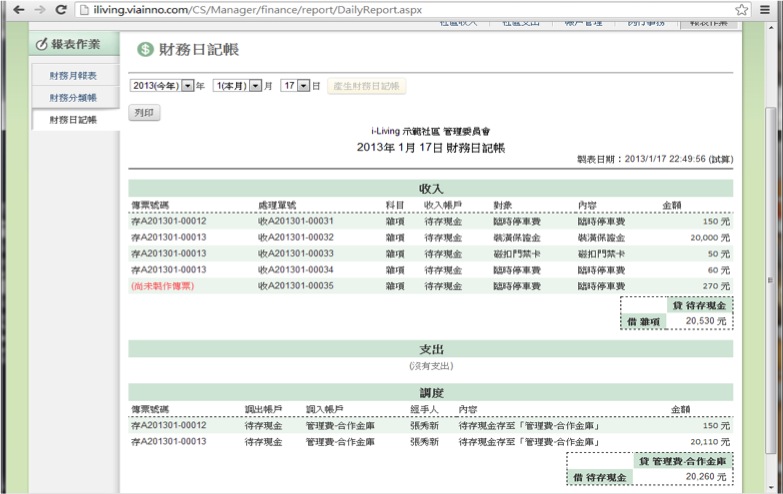Viewport: 783px width, 494px height.
Task: Select 財務日記帳 in the sidebar
Action: point(73,120)
